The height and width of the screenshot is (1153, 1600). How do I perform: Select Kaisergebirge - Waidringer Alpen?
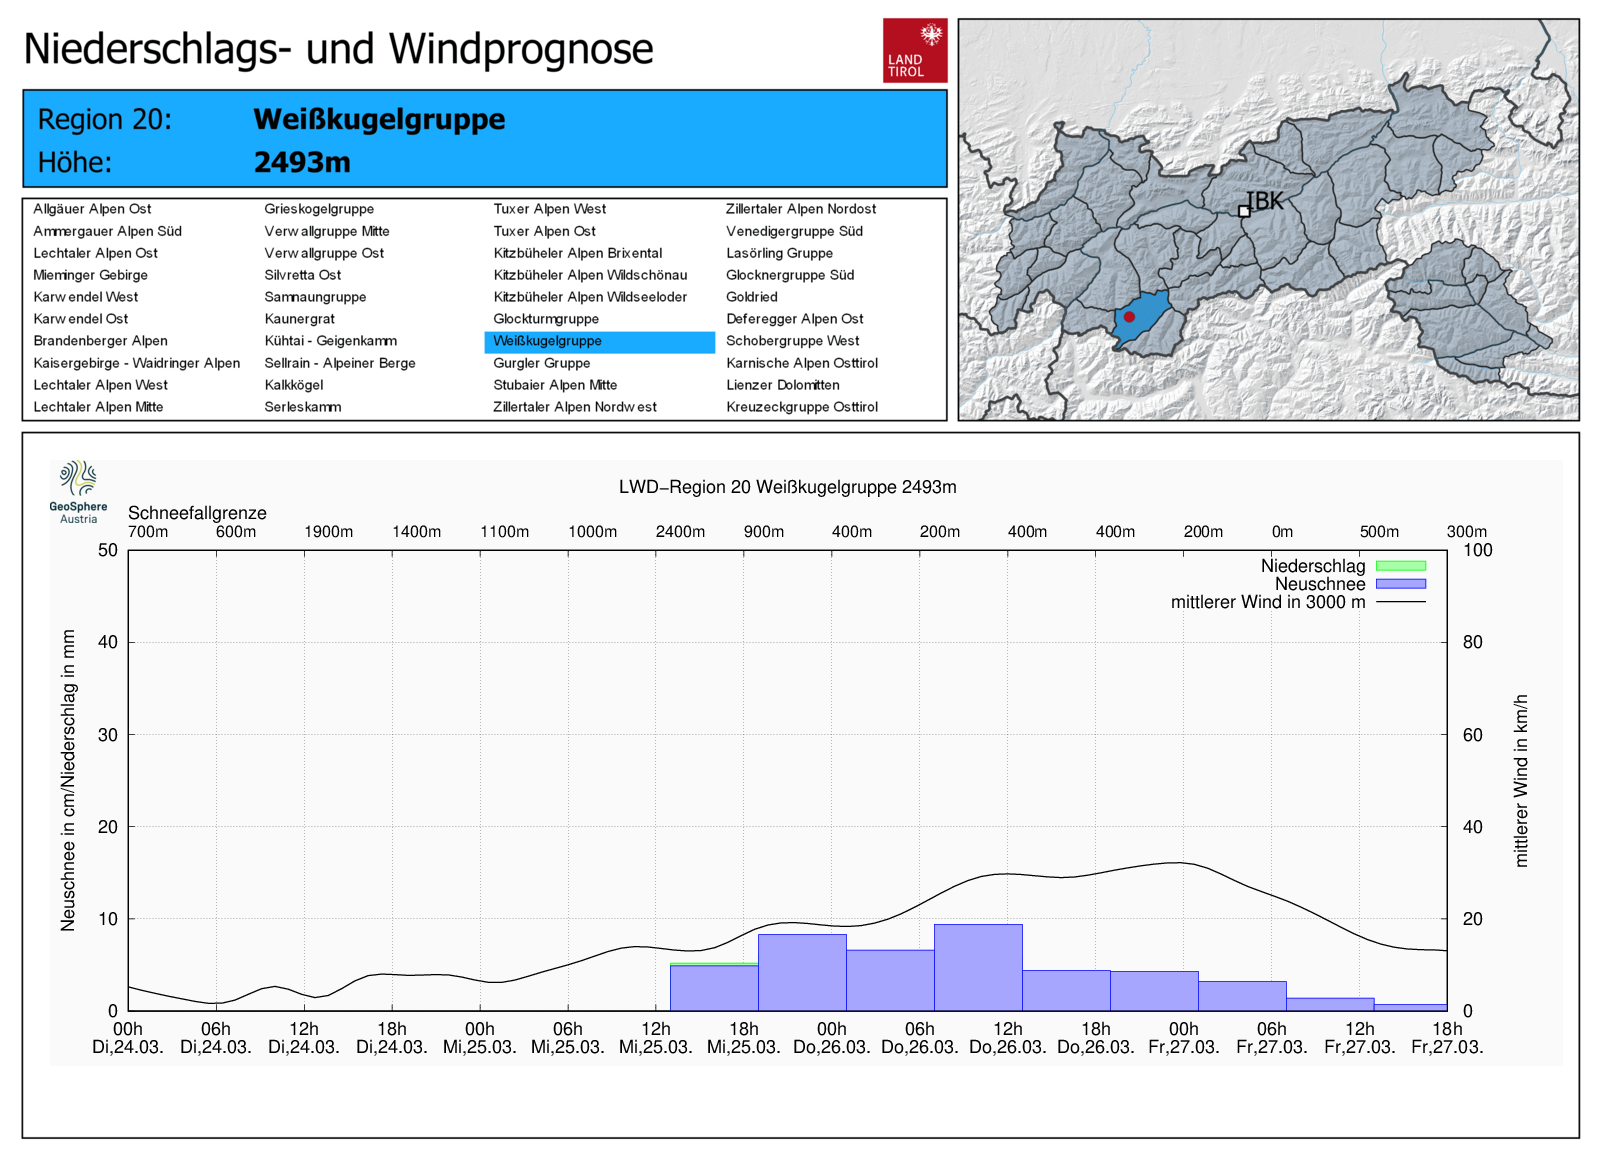136,363
